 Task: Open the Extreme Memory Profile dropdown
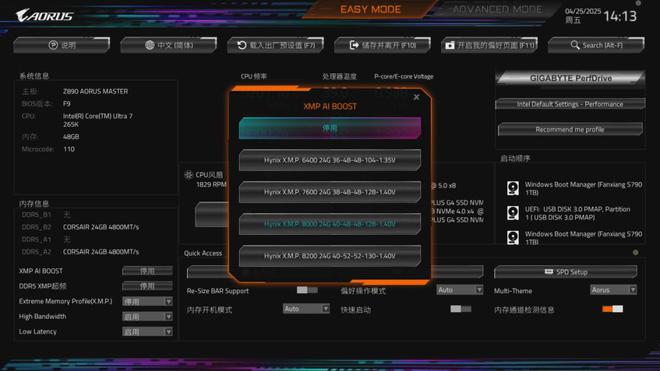coord(147,302)
